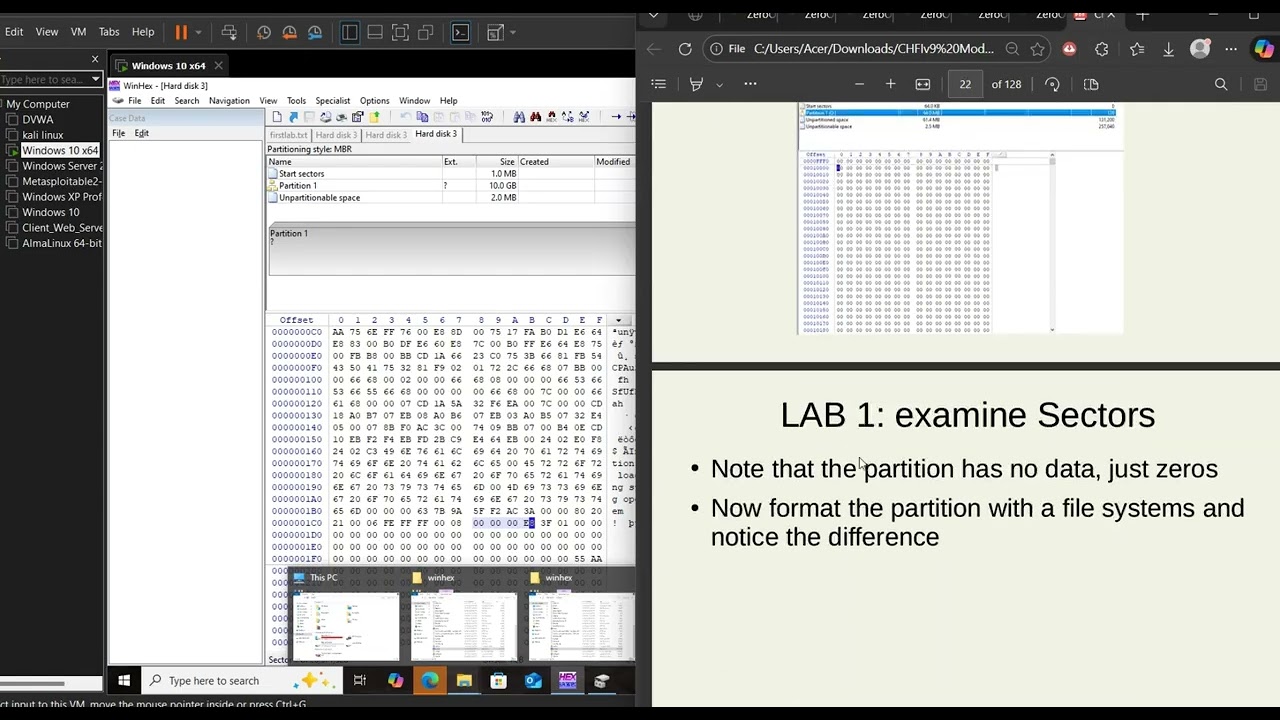1280x720 pixels.
Task: Open the Windows Start menu
Action: tap(124, 681)
